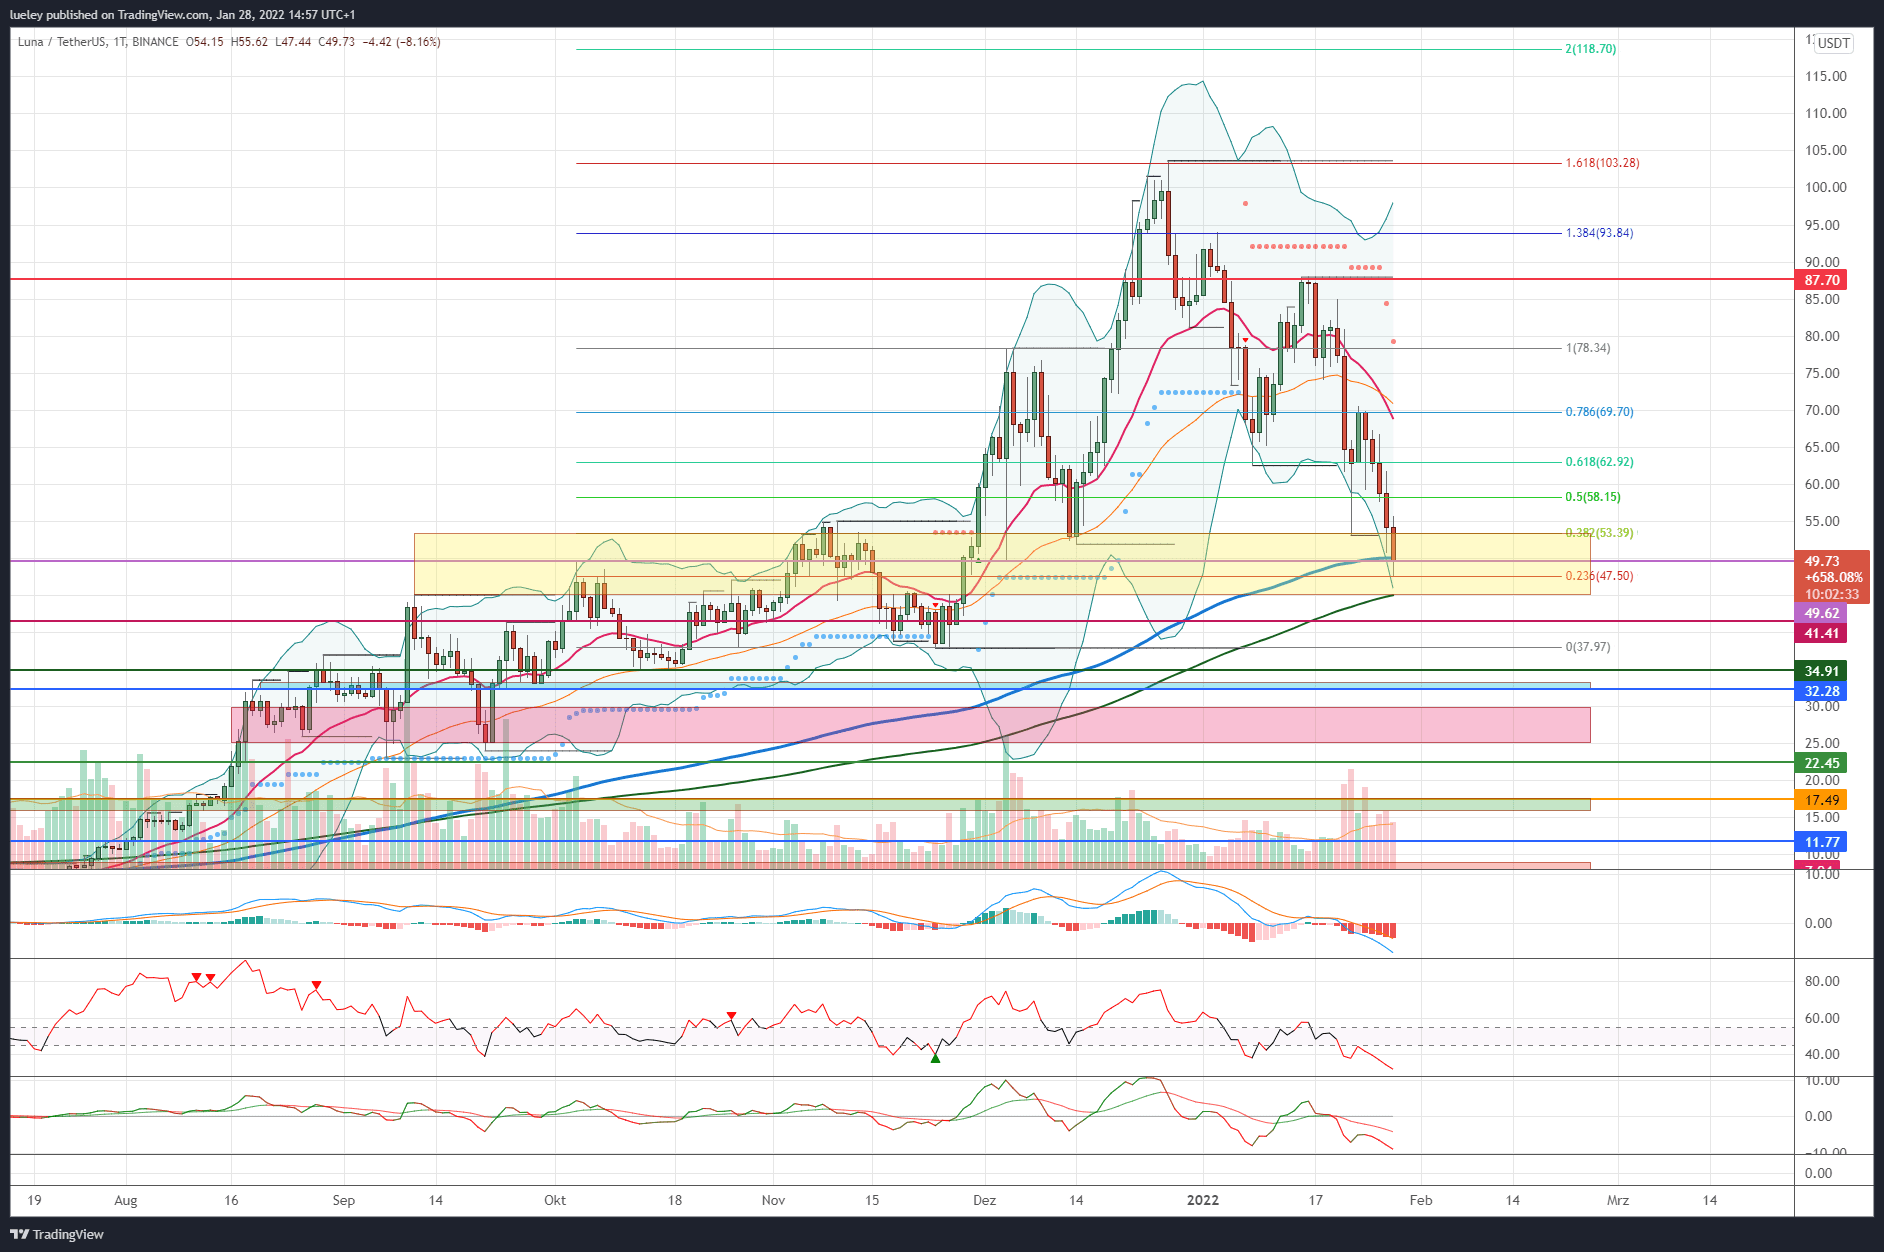Image resolution: width=1884 pixels, height=1252 pixels.
Task: Click the blue 11.77 price label
Action: [1821, 842]
